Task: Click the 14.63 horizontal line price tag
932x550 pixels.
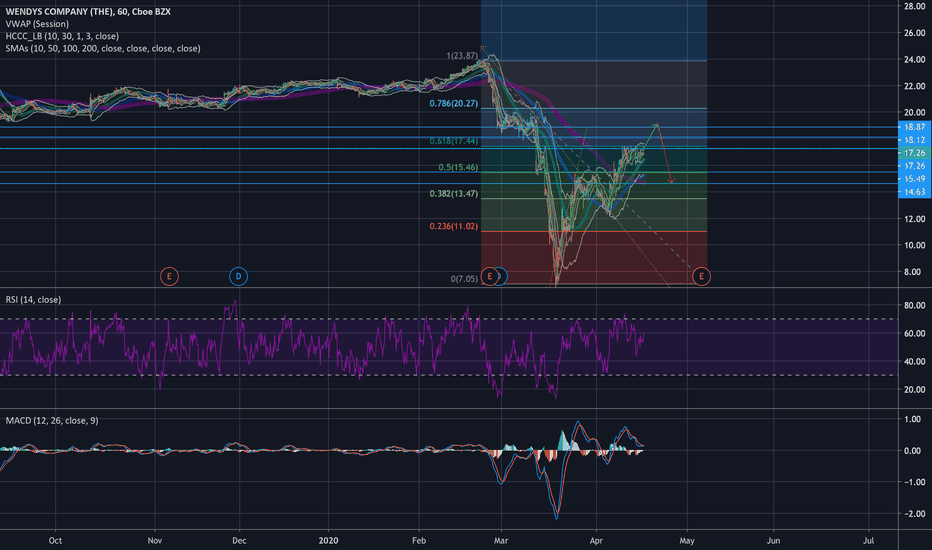Action: [x=914, y=191]
